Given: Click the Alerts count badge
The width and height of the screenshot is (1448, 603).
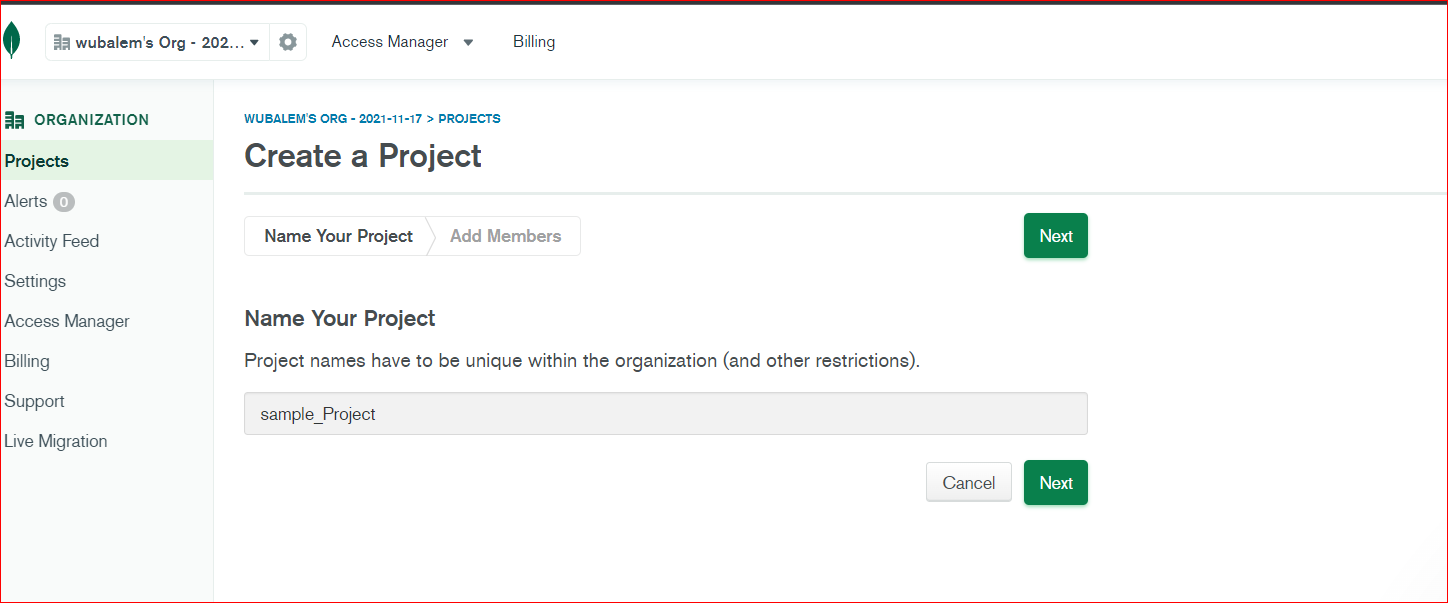Looking at the screenshot, I should point(64,202).
